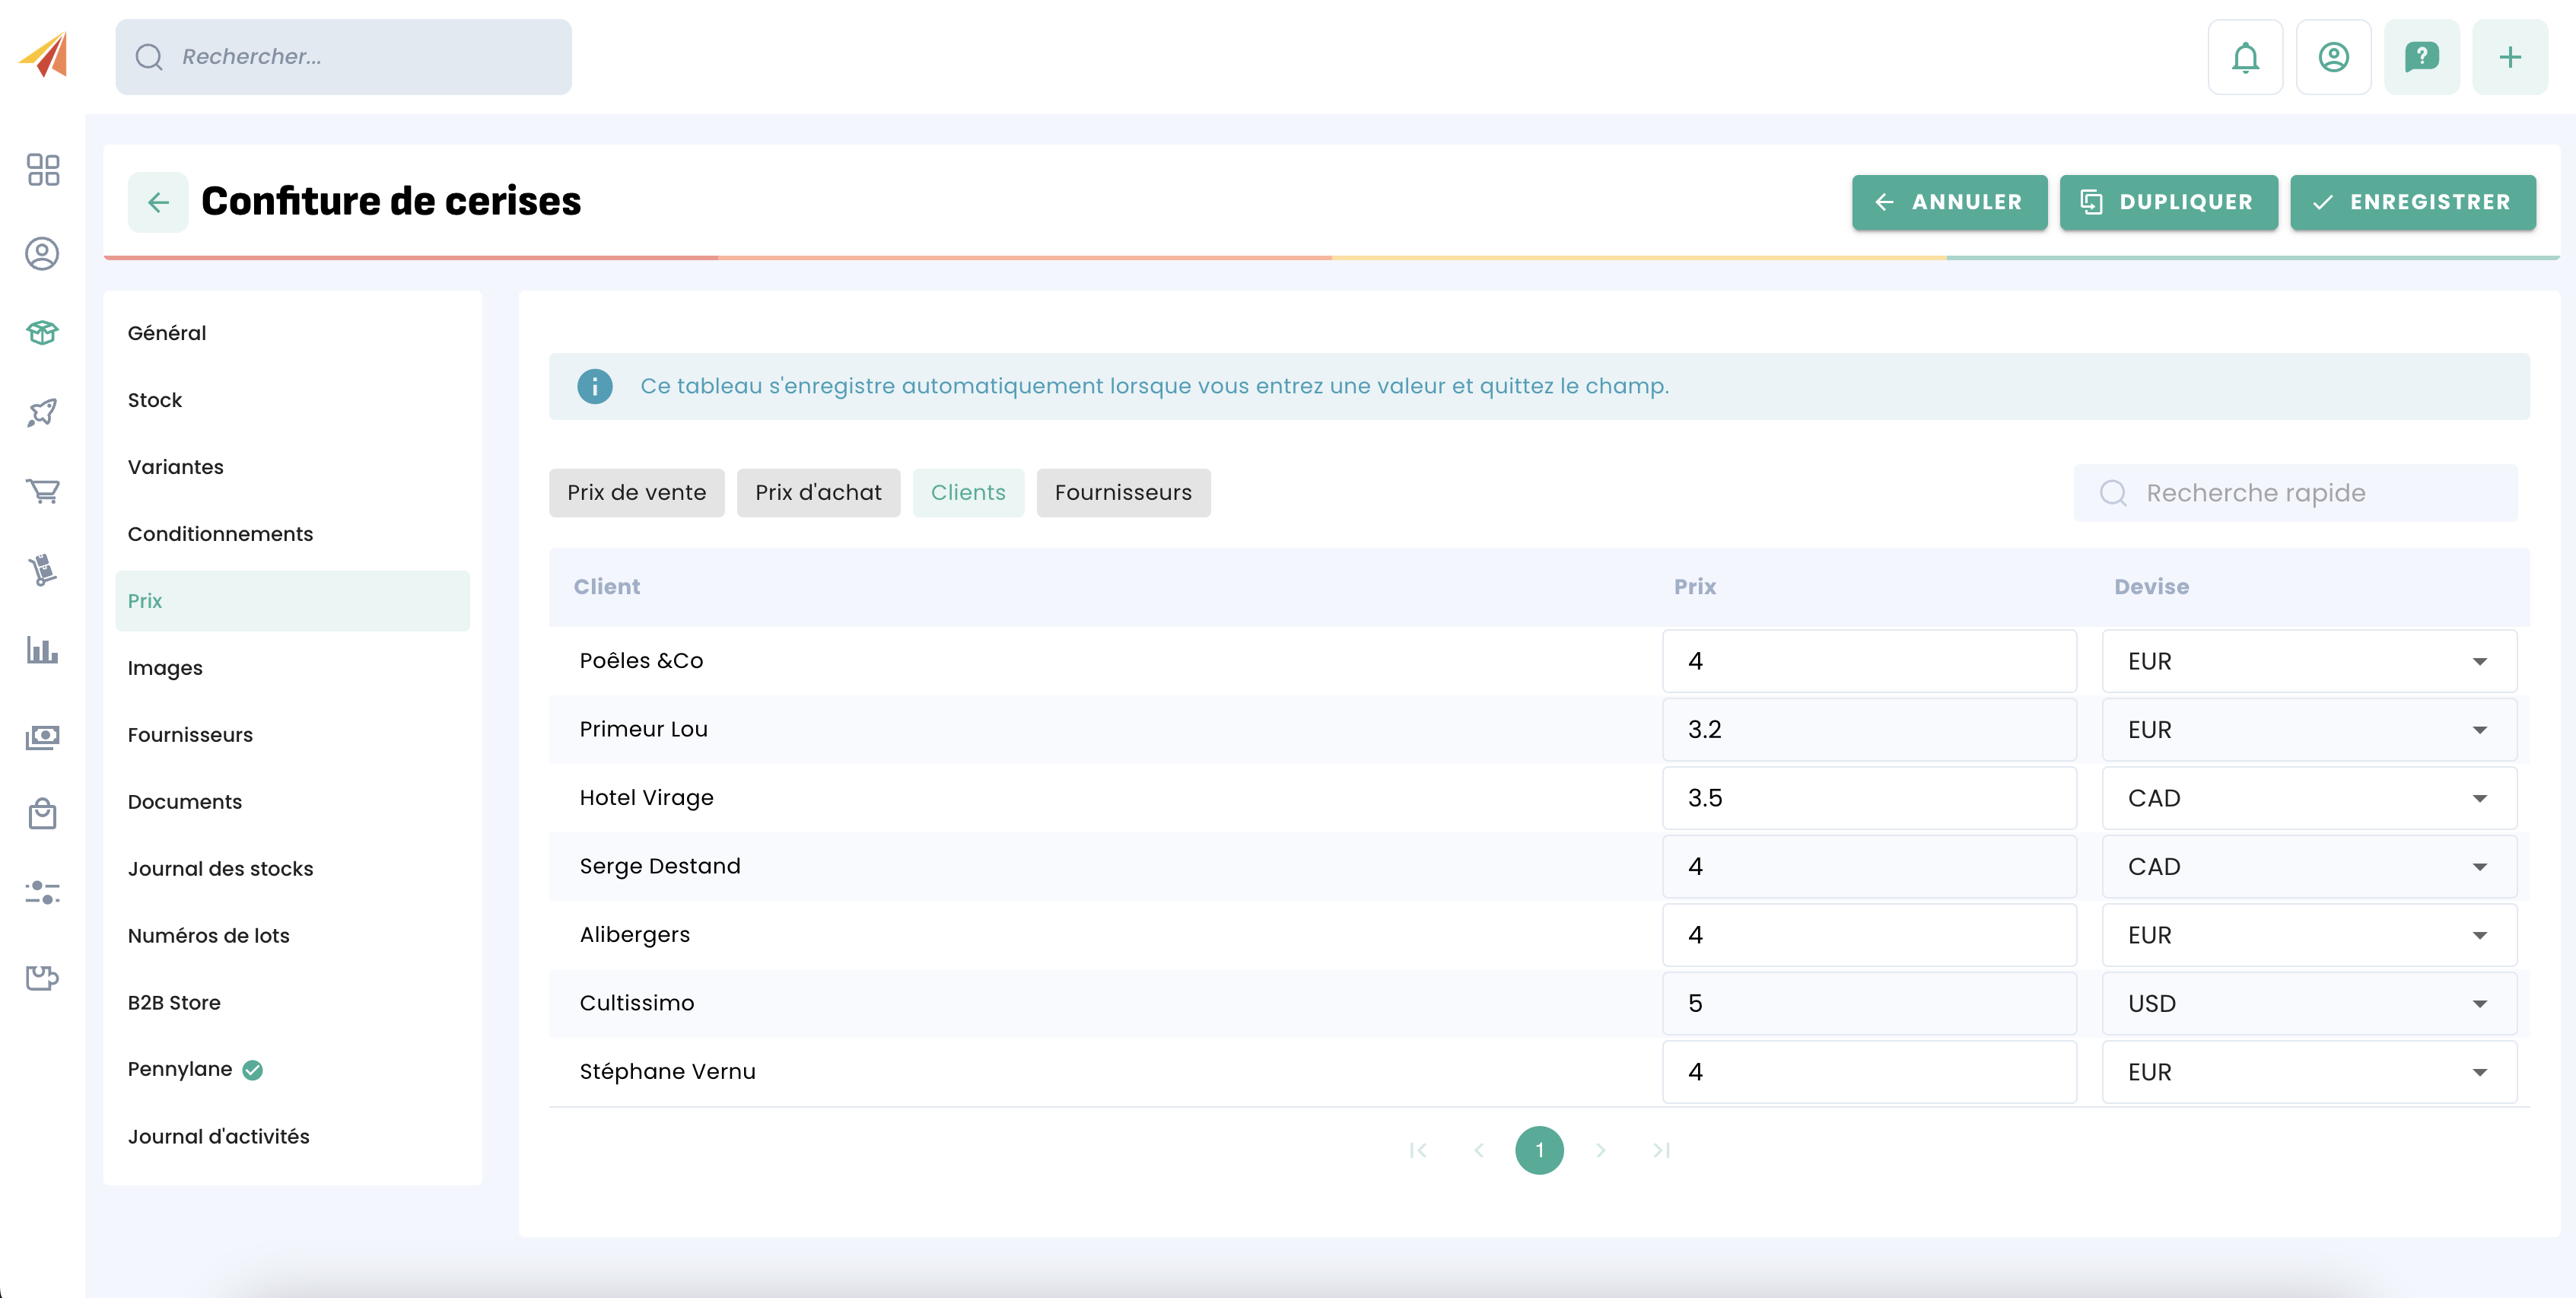Select the Prix de vente tab
This screenshot has width=2576, height=1298.
[x=636, y=492]
